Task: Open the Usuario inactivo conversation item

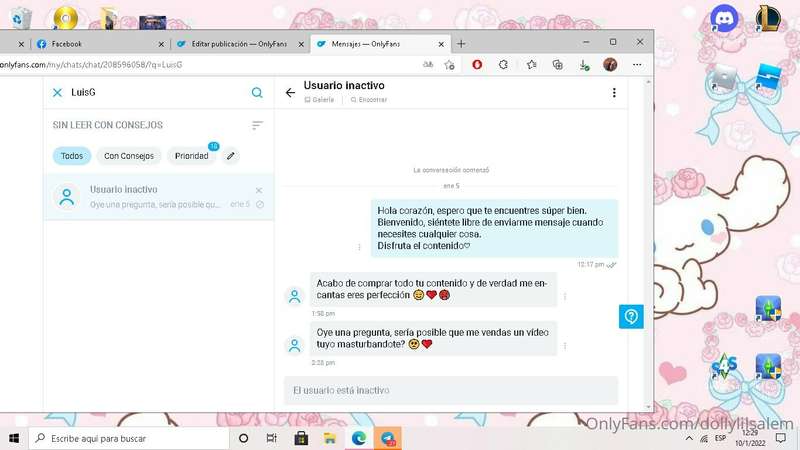Action: pos(159,197)
